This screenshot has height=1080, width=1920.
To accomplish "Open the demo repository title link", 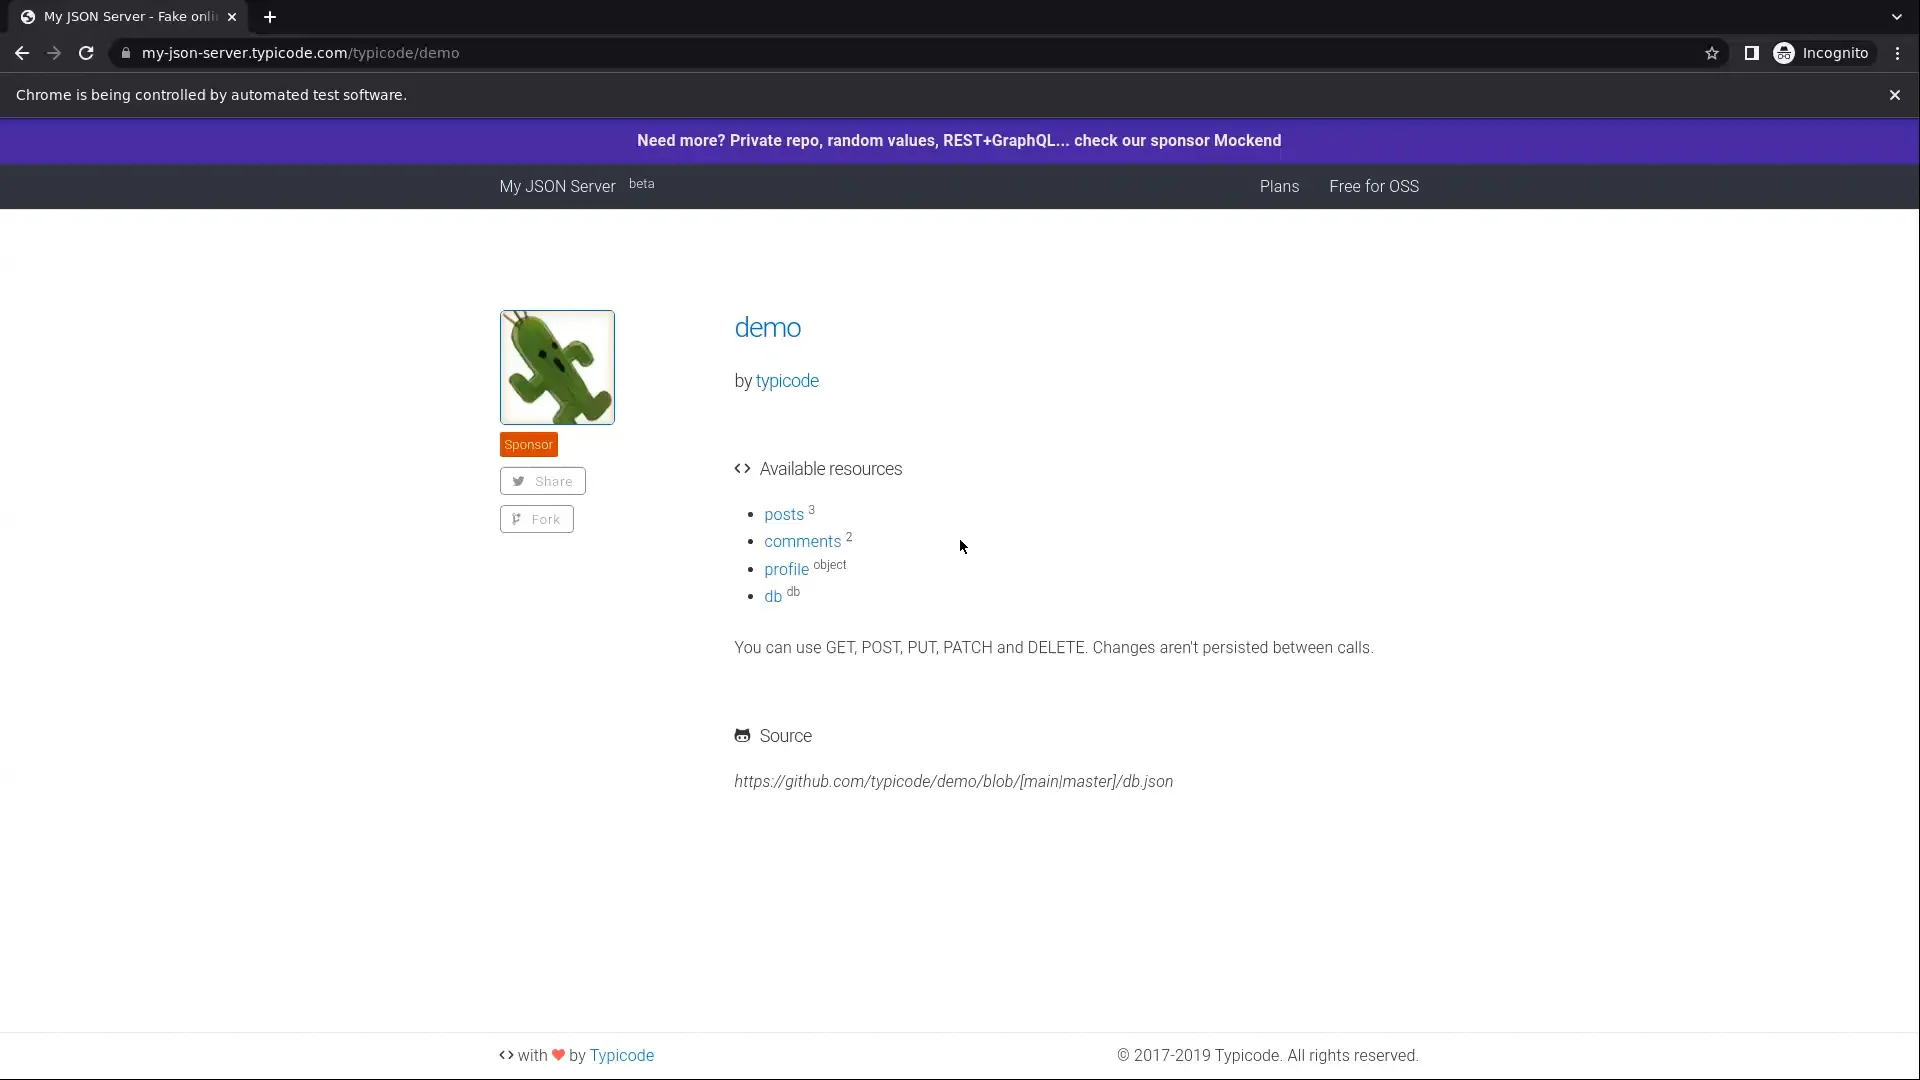I will [767, 328].
